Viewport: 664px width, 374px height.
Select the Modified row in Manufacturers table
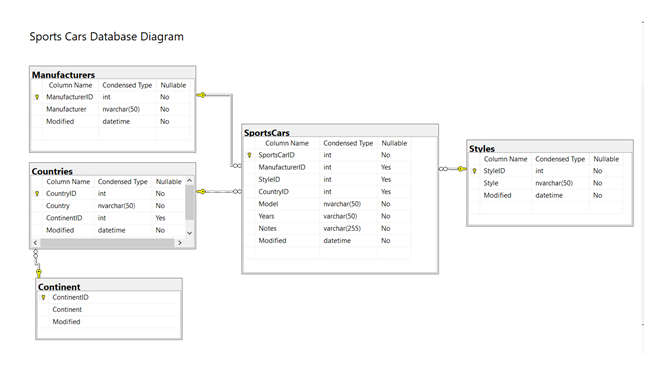pos(111,122)
